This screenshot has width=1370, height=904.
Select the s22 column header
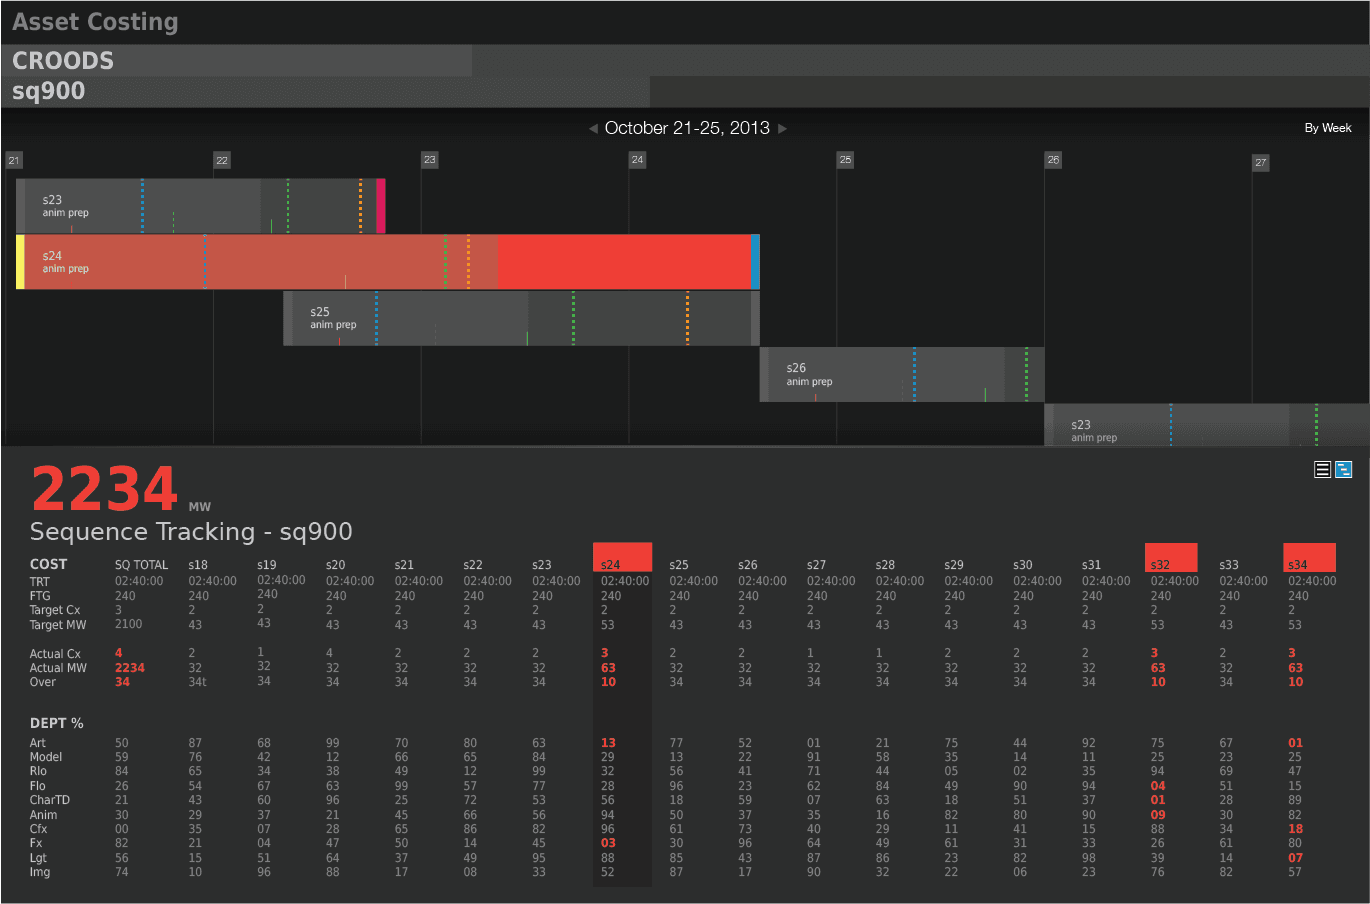point(473,565)
